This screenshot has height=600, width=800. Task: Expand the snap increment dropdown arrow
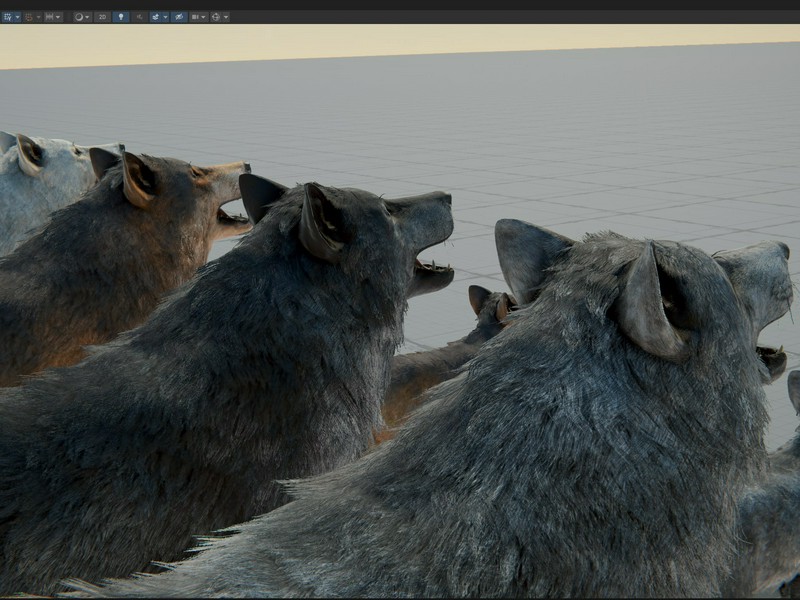pyautogui.click(x=58, y=17)
